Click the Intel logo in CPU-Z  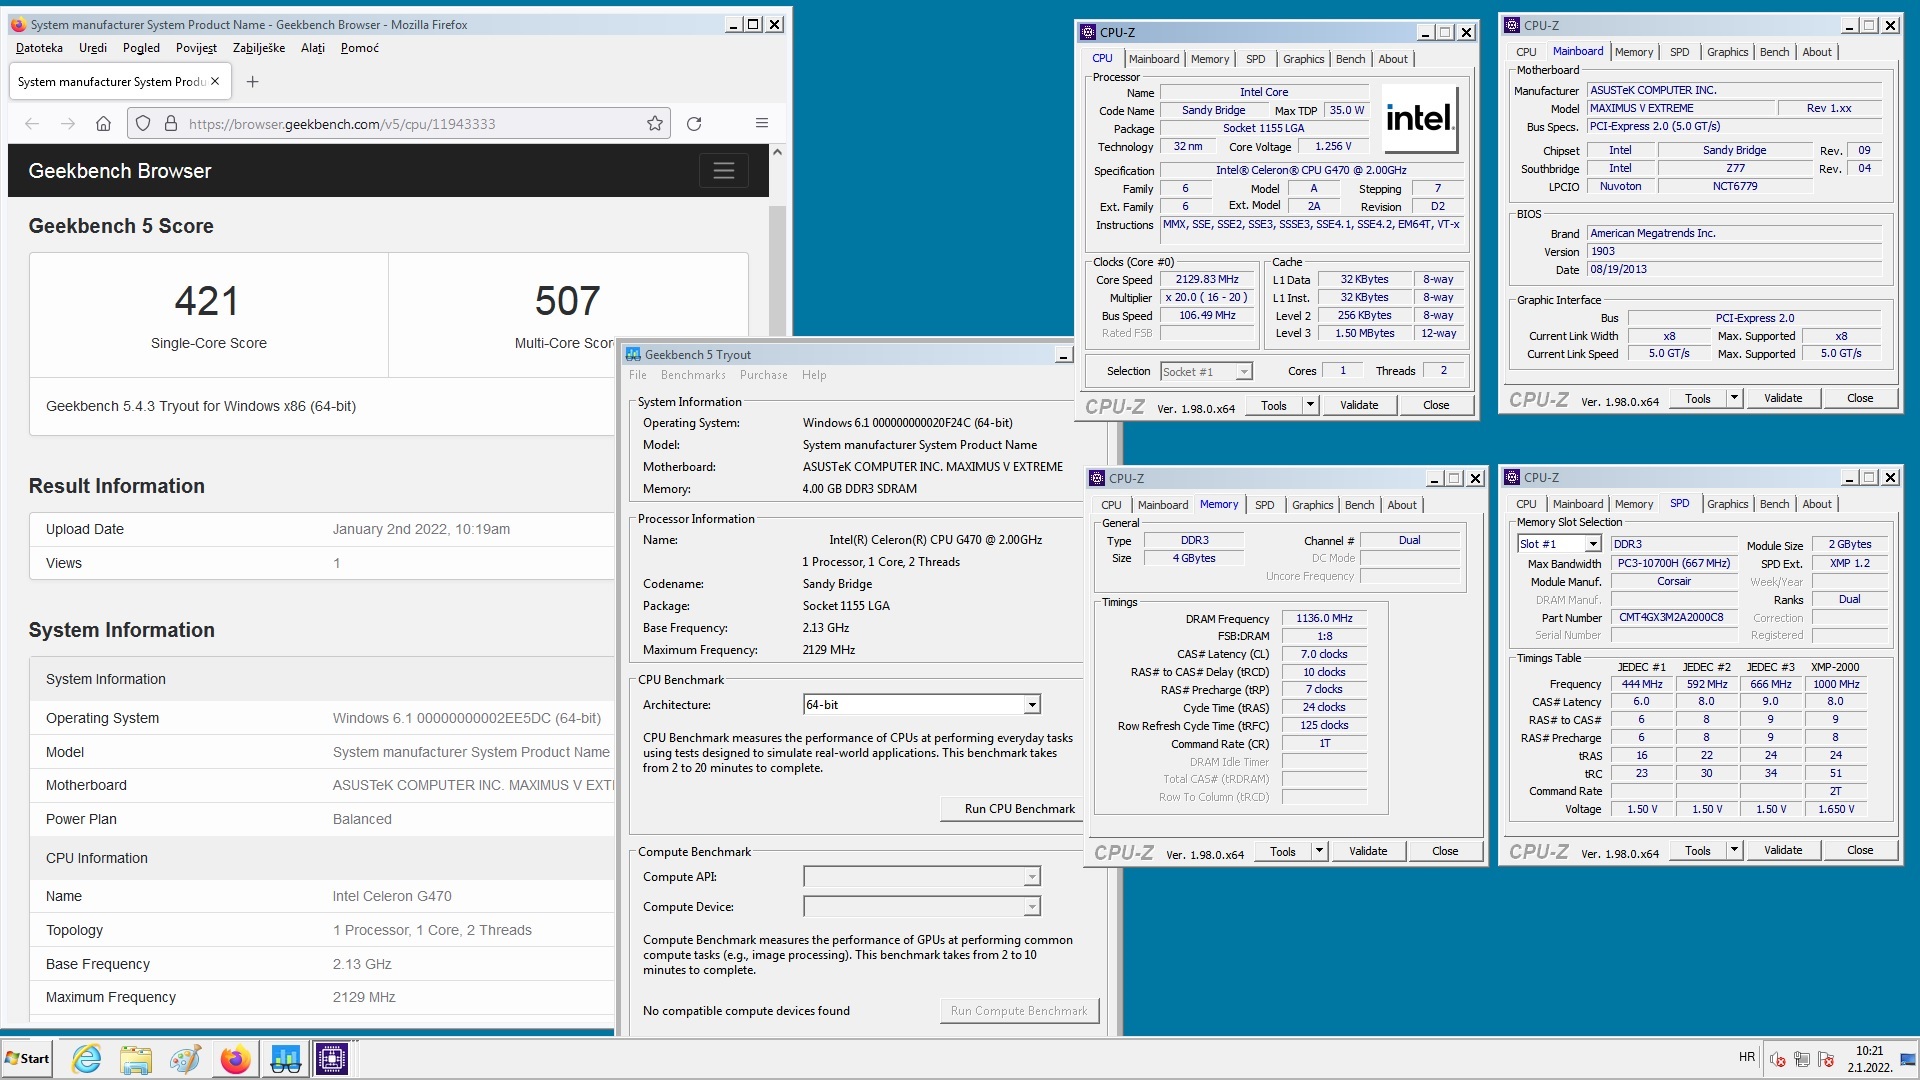1419,119
